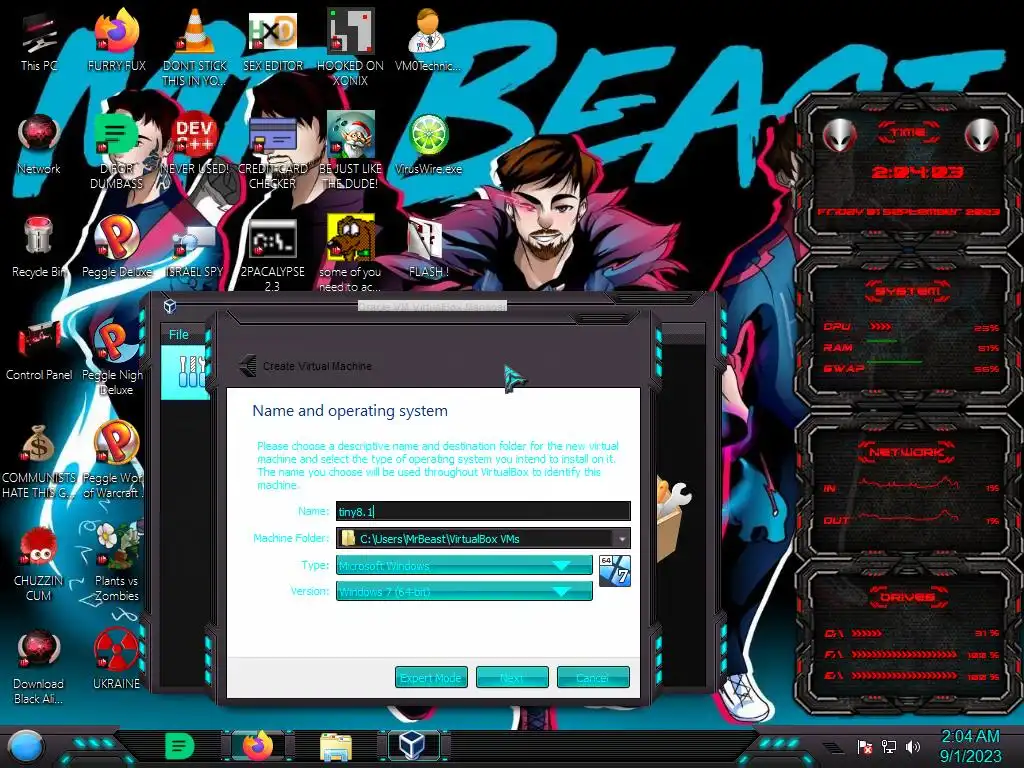Open BE JUST LIKE THE DUDE icon
Viewport: 1024px width, 768px height.
350,150
